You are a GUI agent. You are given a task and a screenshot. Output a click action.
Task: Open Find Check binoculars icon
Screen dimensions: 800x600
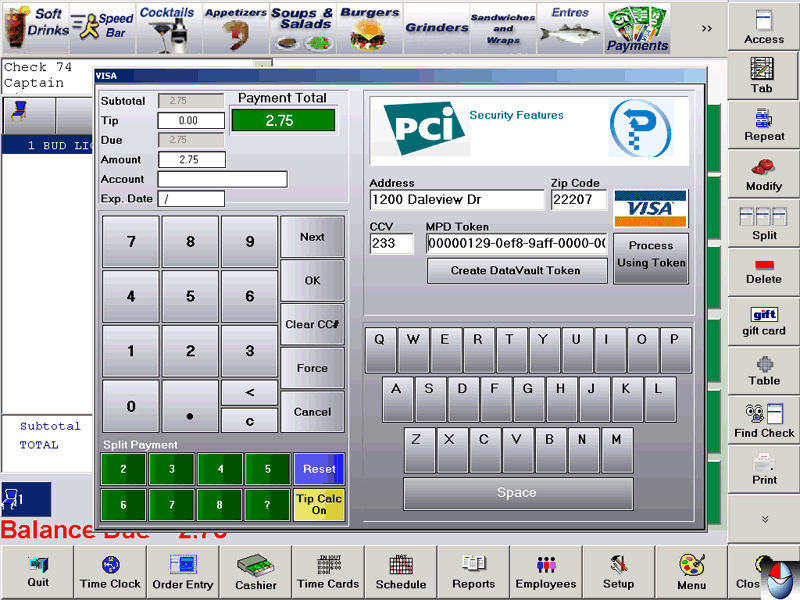pos(763,420)
